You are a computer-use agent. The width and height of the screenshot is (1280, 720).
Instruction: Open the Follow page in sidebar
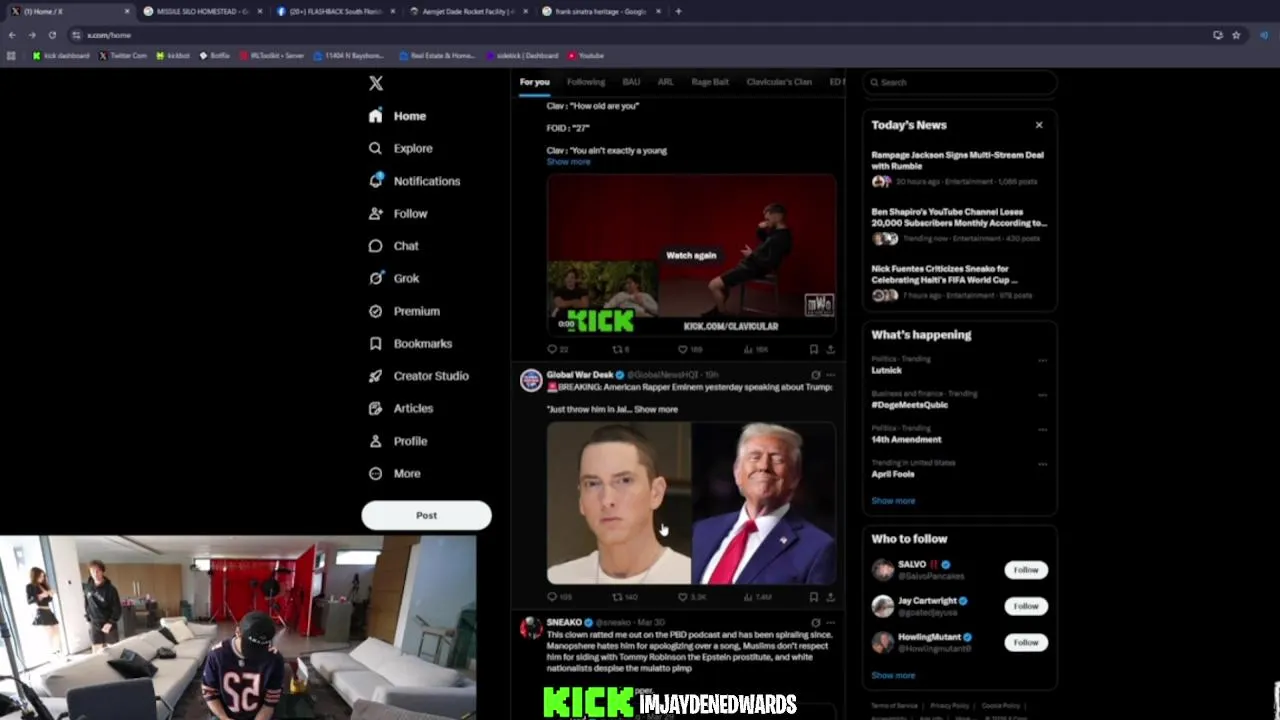pyautogui.click(x=398, y=213)
